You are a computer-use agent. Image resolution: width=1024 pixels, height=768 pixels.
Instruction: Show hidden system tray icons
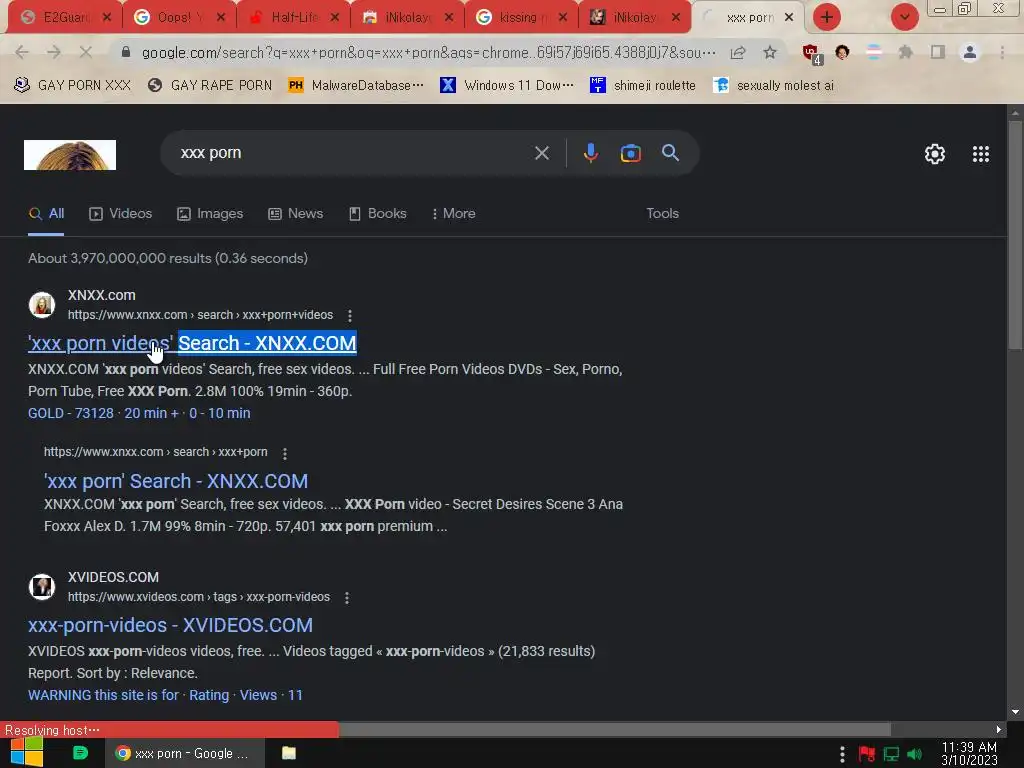click(842, 754)
